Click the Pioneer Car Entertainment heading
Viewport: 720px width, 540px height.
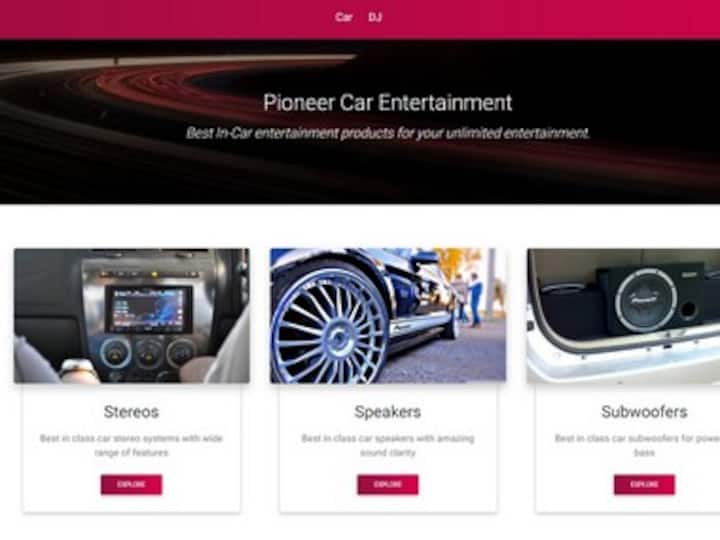388,102
